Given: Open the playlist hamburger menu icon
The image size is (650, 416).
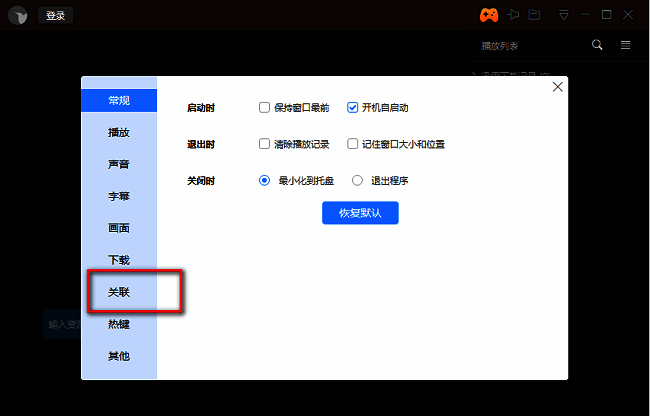Looking at the screenshot, I should click(x=626, y=45).
